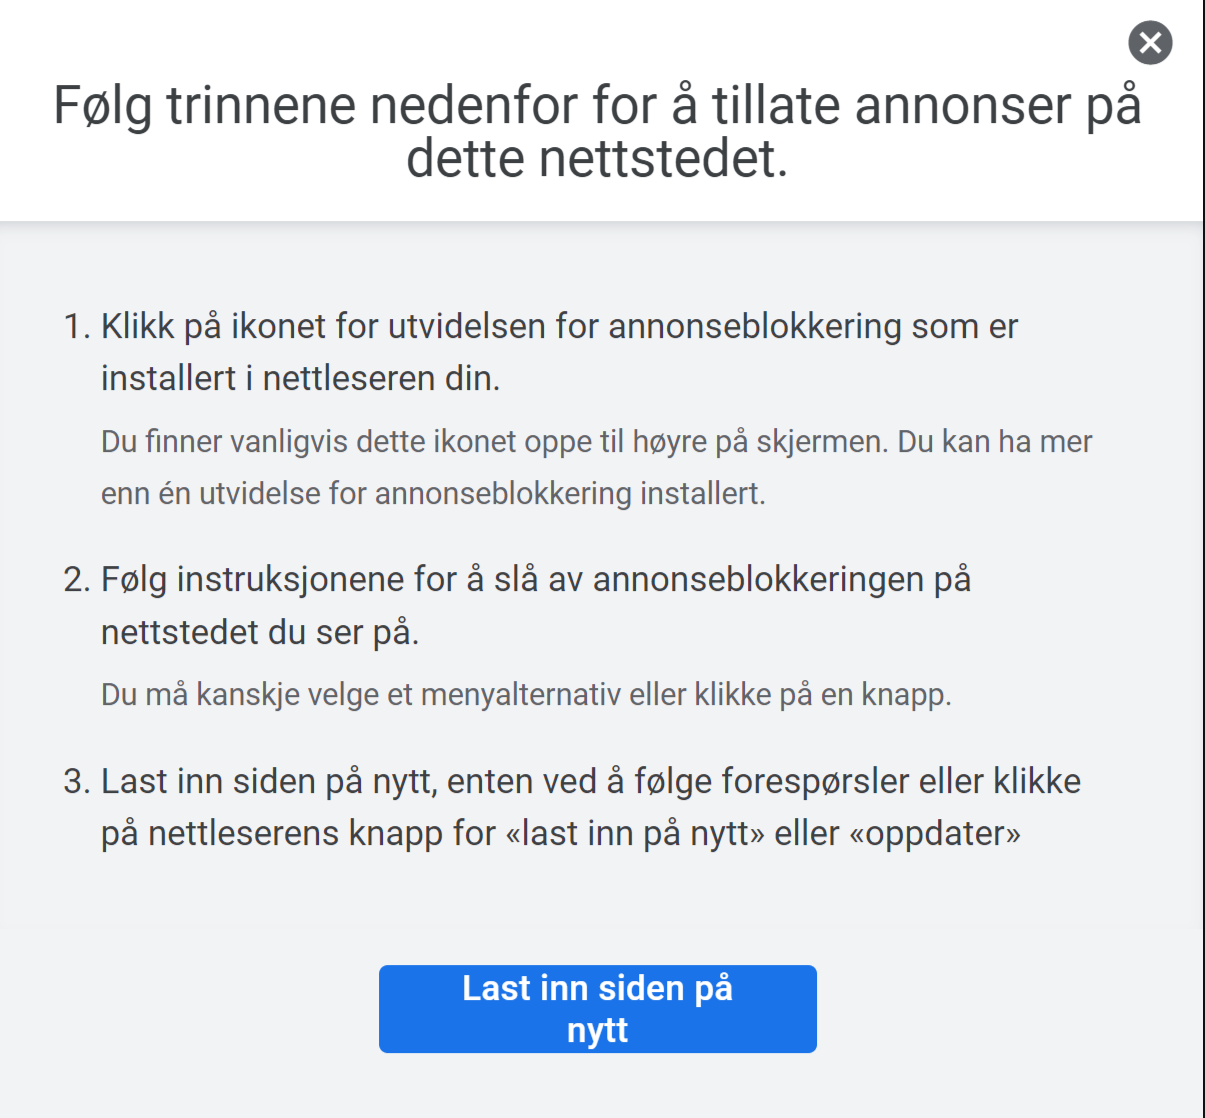Click the word 'annonseblokkeringen' in step two
Screen dimensions: 1205x1118
tap(759, 579)
